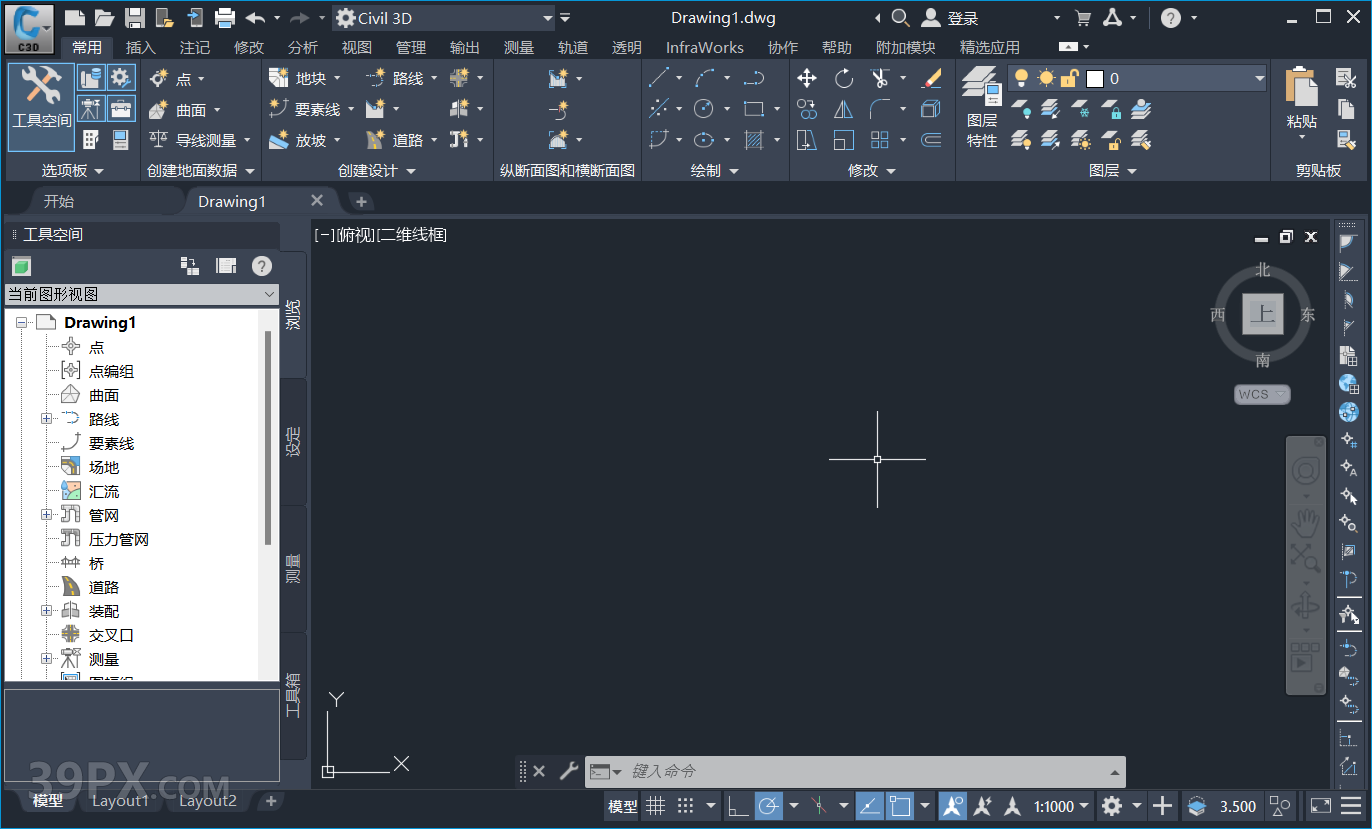1372x829 pixels.
Task: Click the Open folder icon in quick access toolbar
Action: tap(104, 18)
